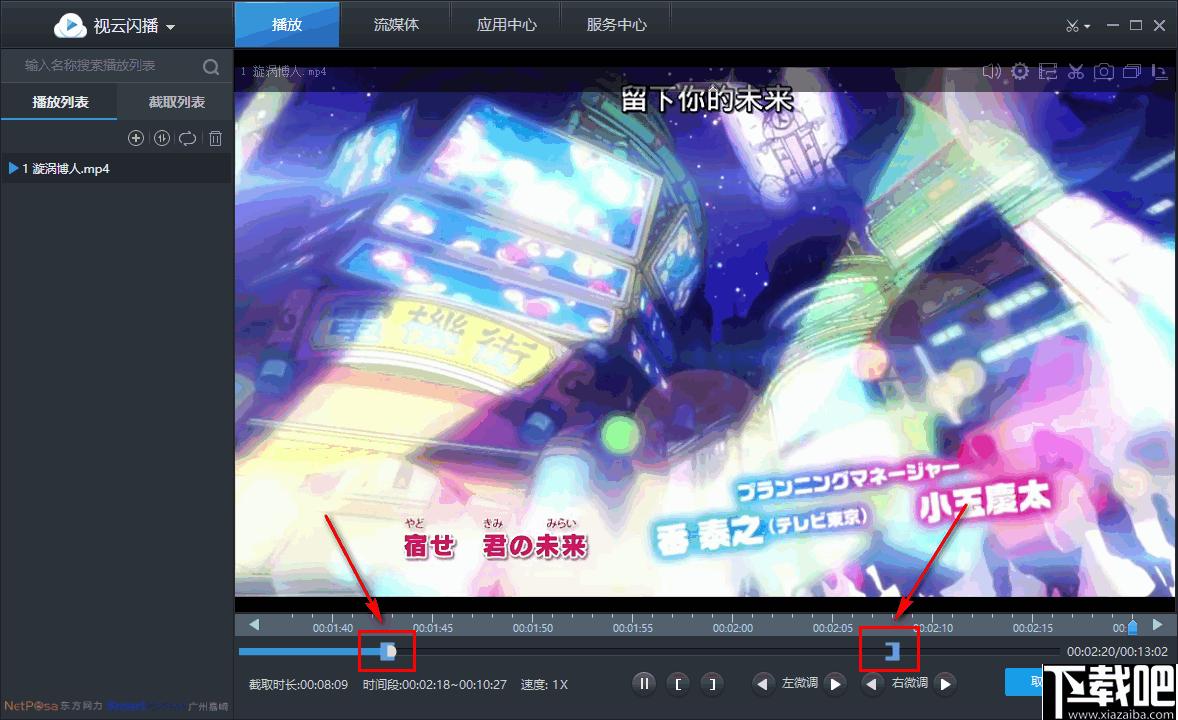Open the 流媒体 tab

click(396, 25)
